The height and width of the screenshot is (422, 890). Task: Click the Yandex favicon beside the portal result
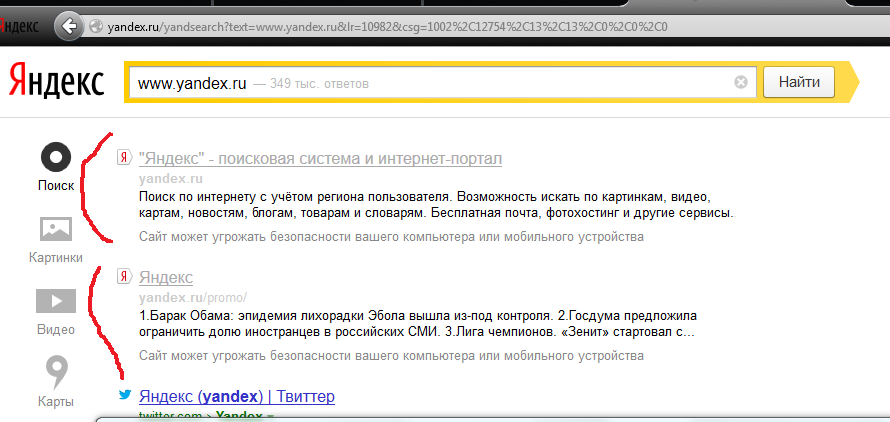(124, 158)
